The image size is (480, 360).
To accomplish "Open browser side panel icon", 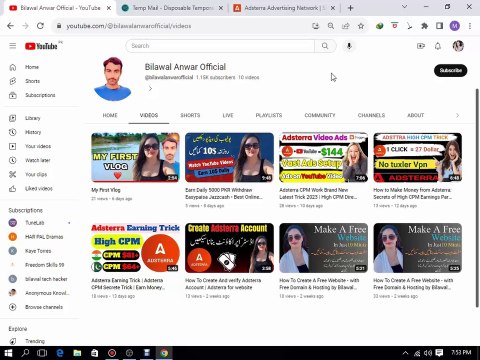I will pos(439,26).
